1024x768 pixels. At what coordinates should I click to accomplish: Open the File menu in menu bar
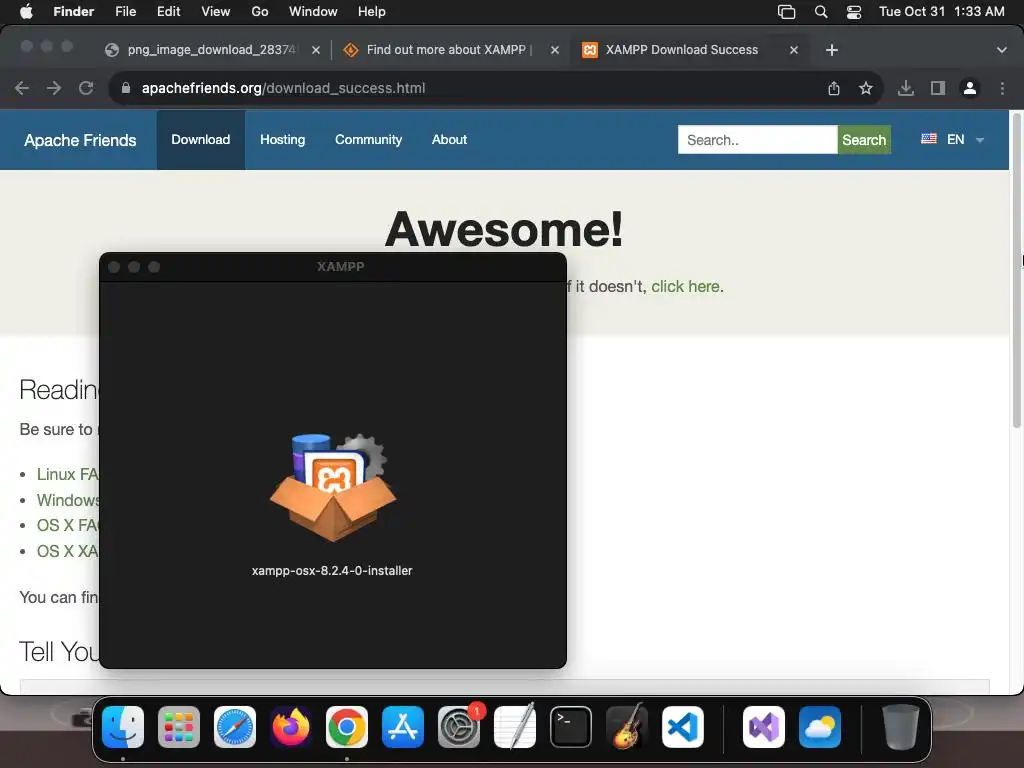pyautogui.click(x=125, y=12)
